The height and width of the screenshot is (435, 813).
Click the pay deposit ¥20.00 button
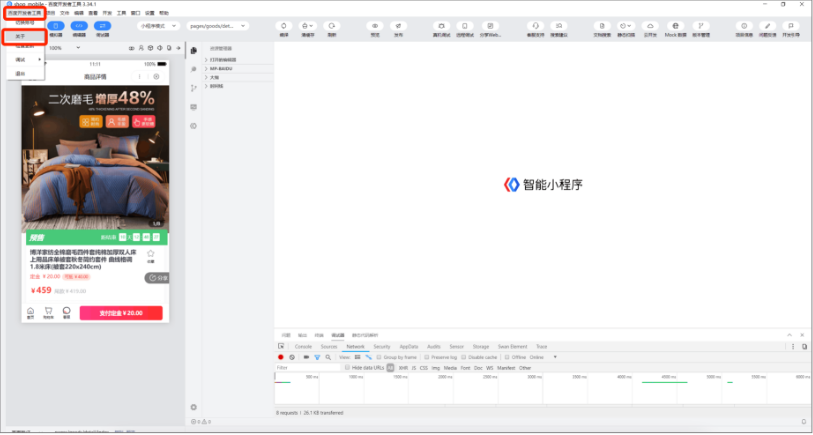(121, 313)
